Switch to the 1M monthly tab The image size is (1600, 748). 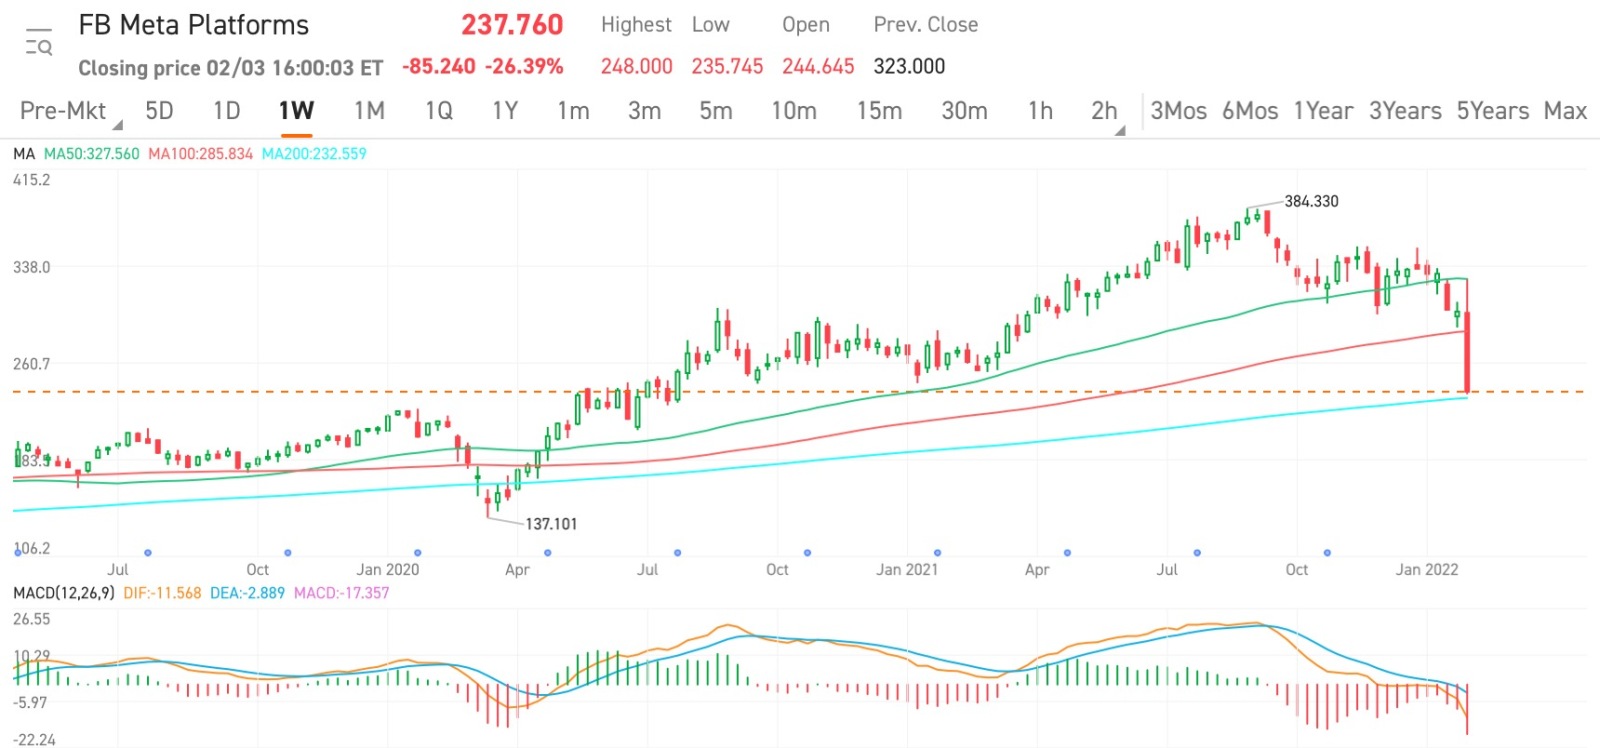[369, 111]
